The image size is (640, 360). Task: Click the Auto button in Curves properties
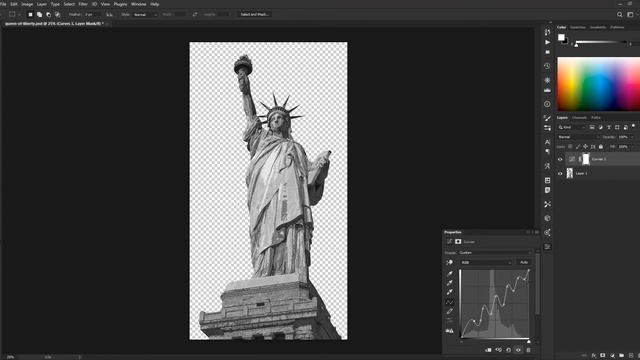coord(524,262)
